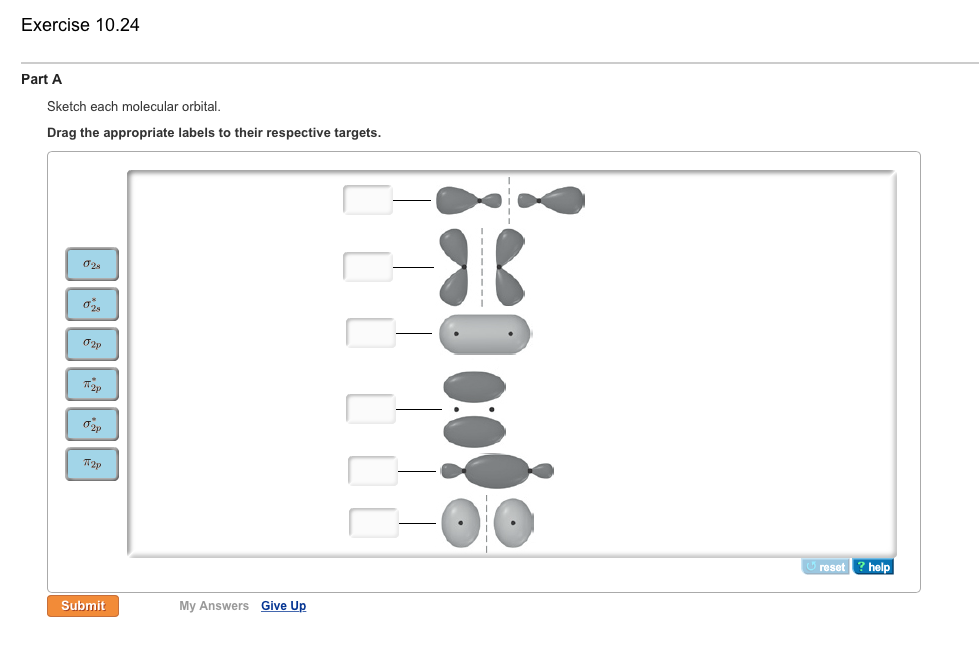
Task: Select target box next to four-lobed vertical orbital
Action: click(x=368, y=267)
